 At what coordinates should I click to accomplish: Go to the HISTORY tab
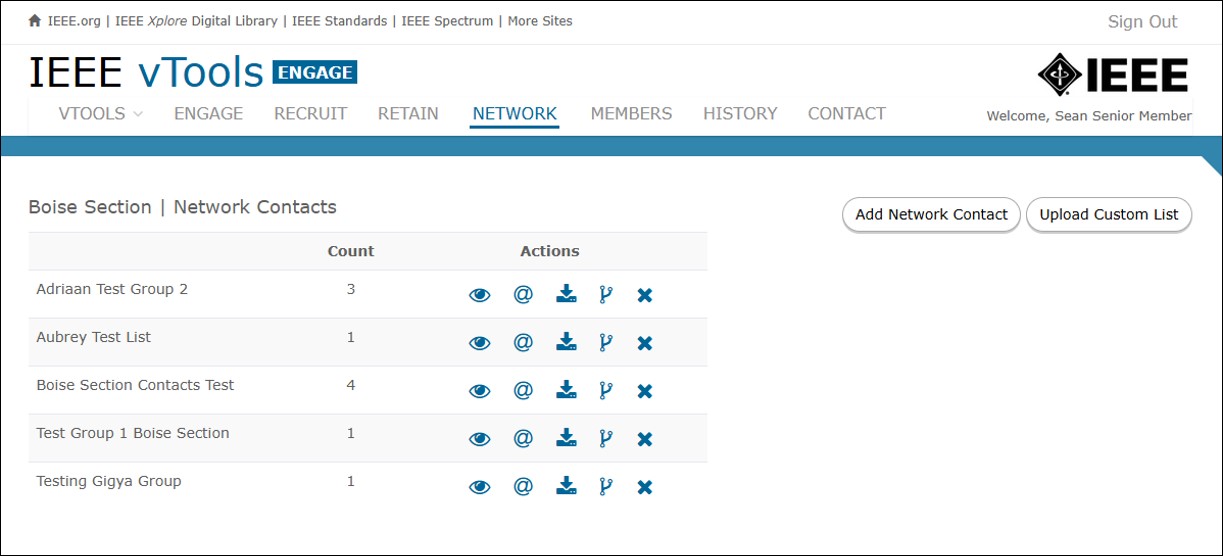(740, 114)
